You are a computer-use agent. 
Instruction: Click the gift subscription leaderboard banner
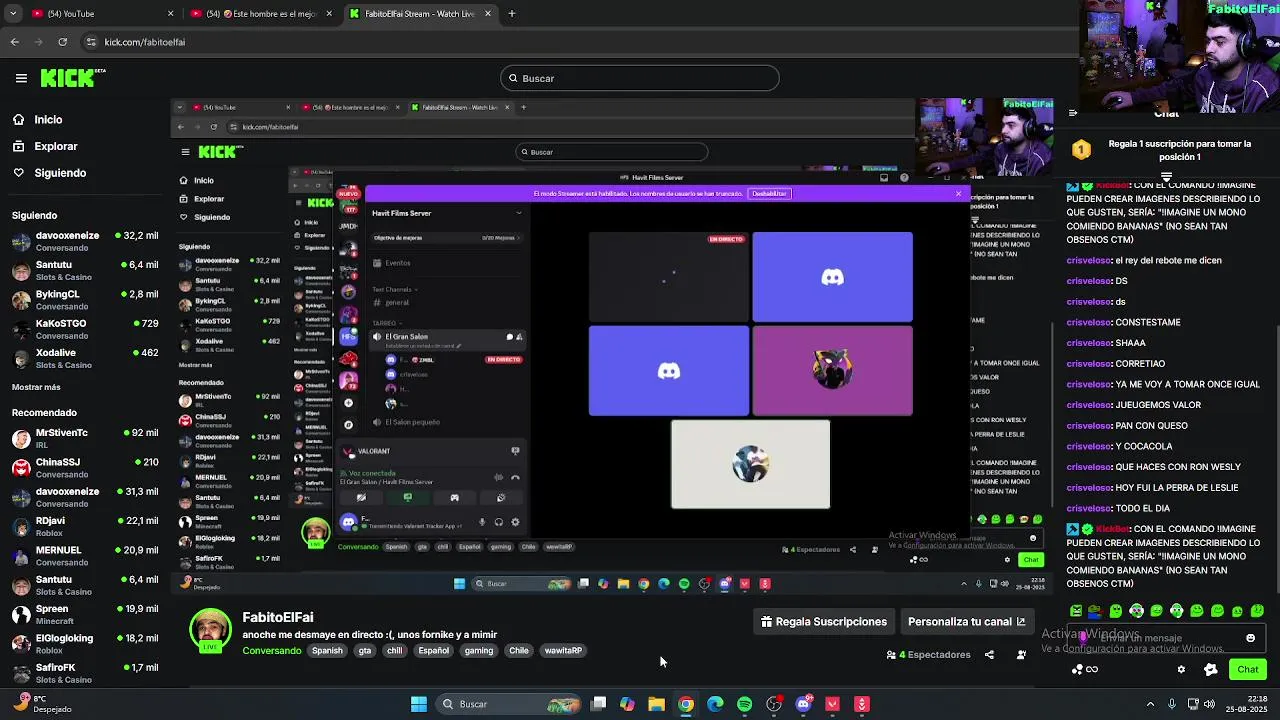click(x=1166, y=150)
